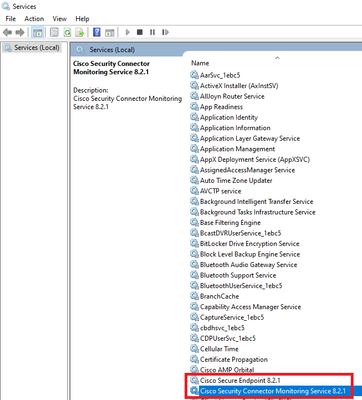
Task: Click the gear icon beside Certificate Propagation
Action: click(194, 359)
